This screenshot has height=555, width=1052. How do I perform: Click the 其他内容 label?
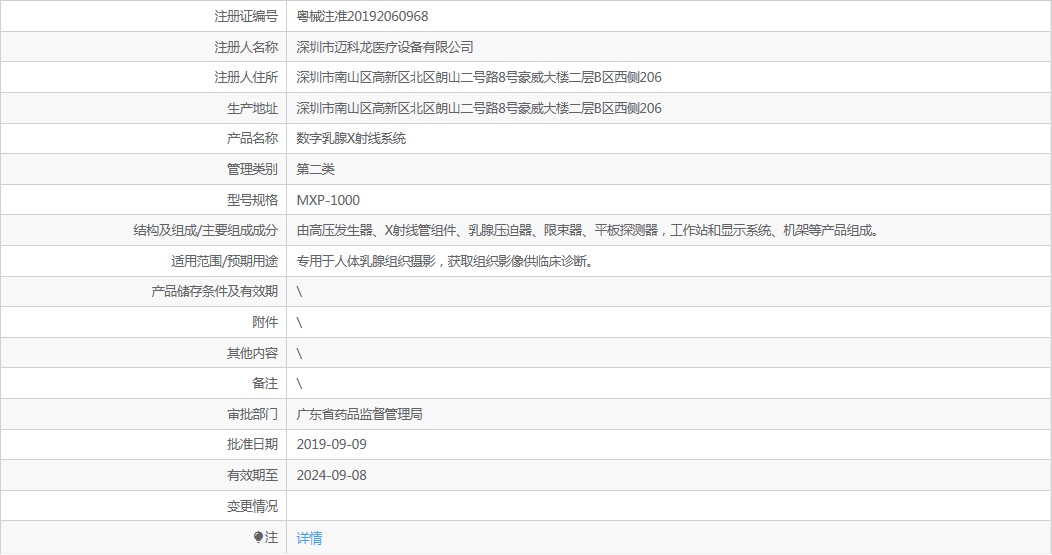point(252,353)
